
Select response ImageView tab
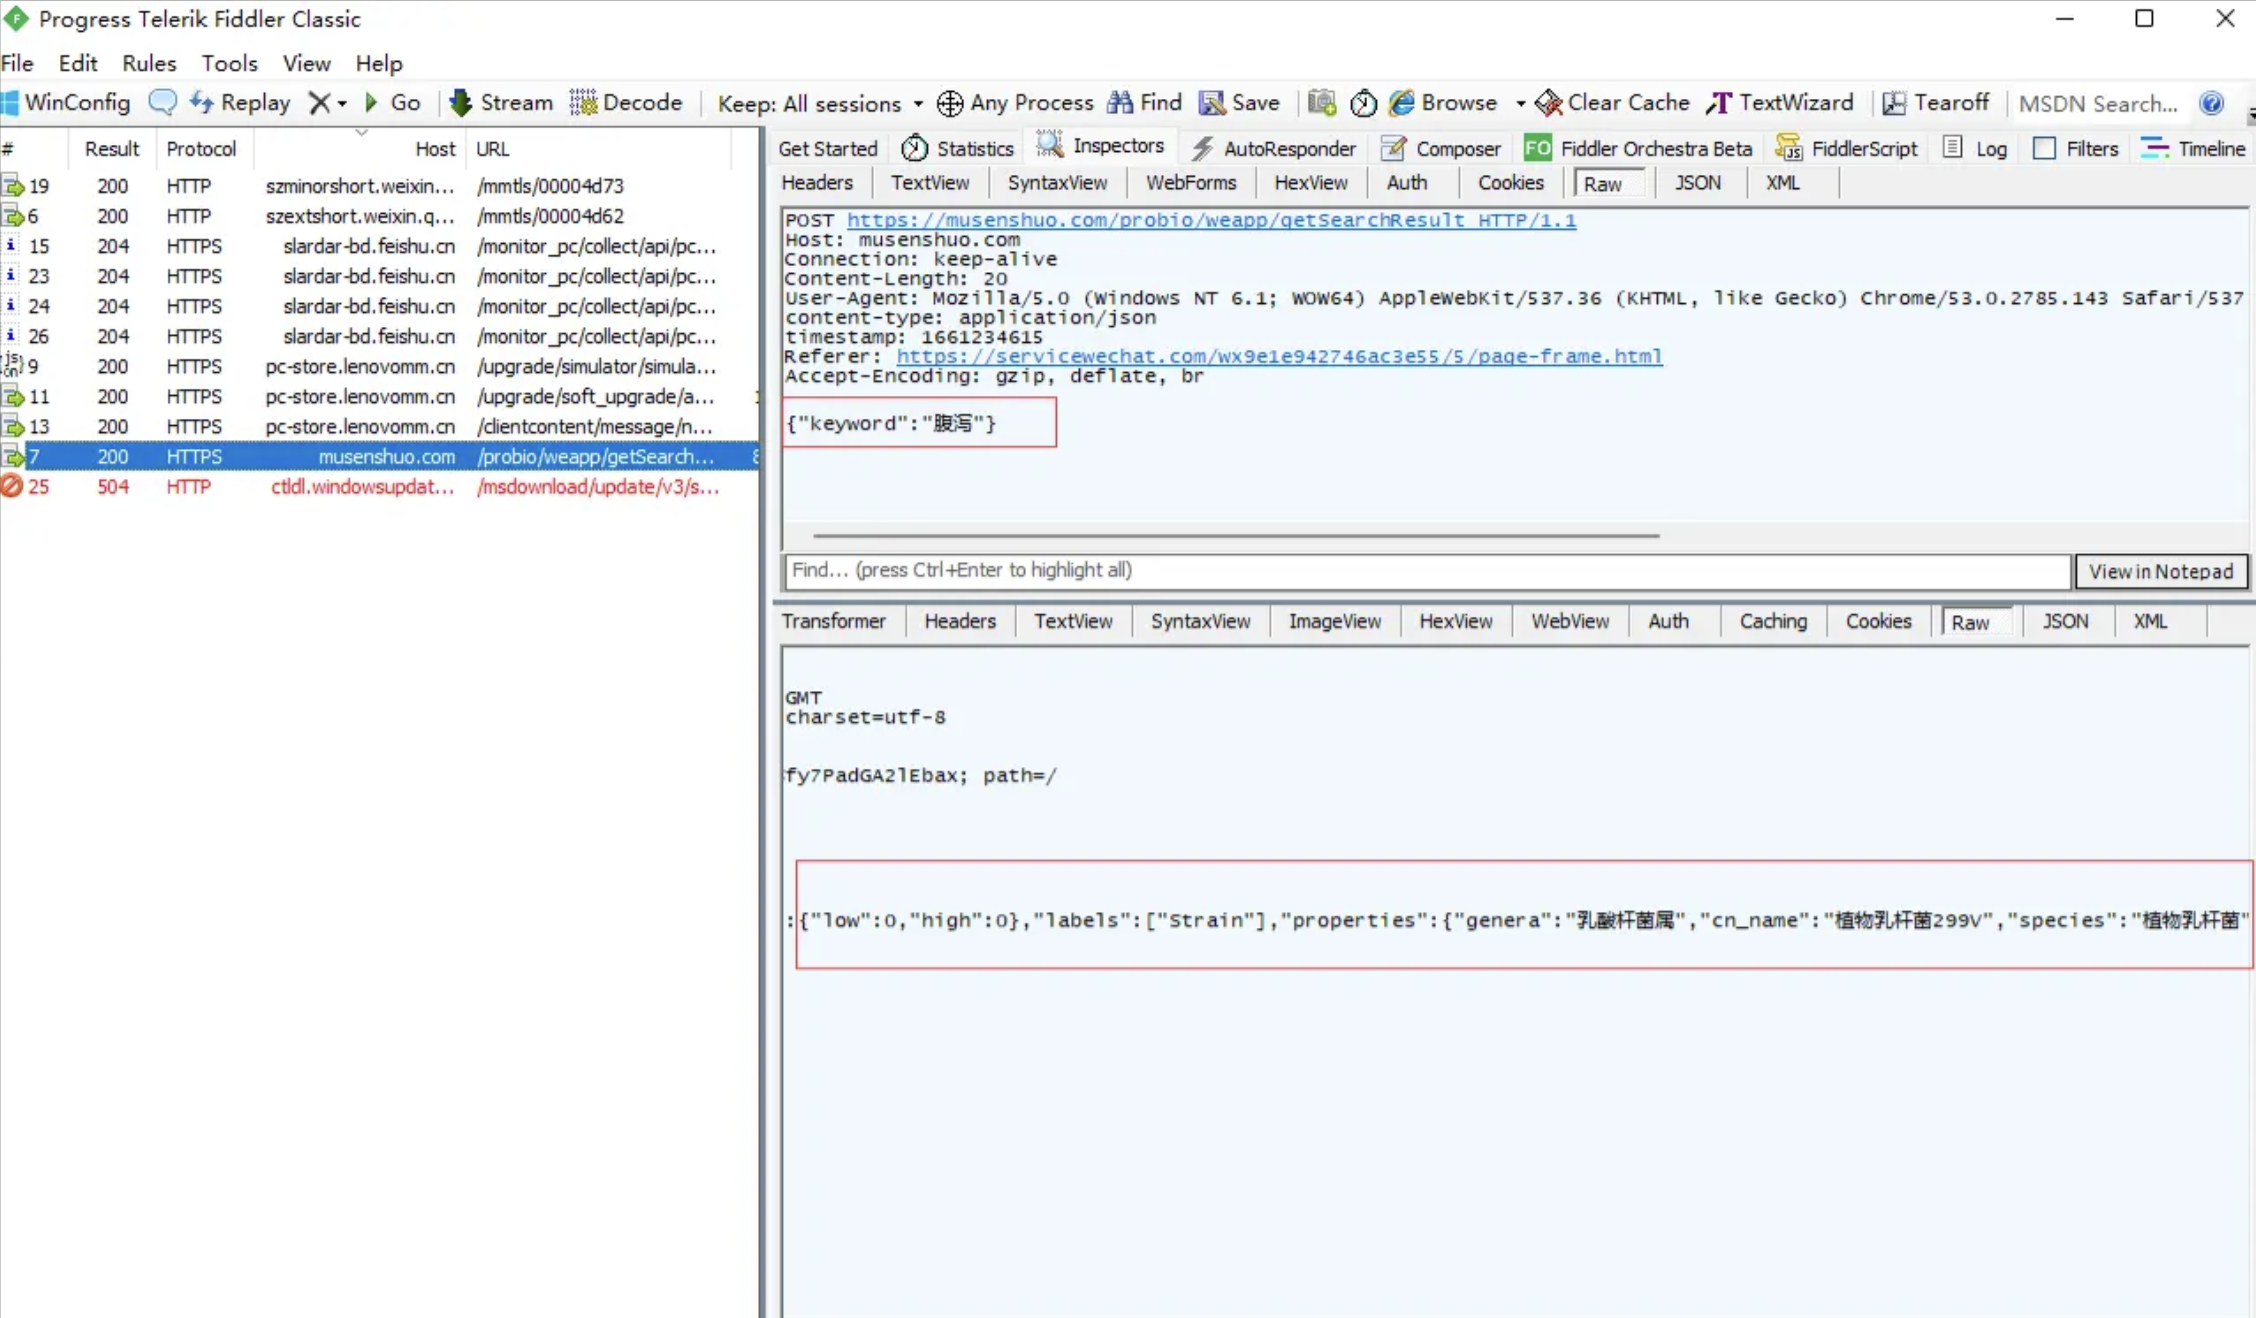coord(1334,621)
